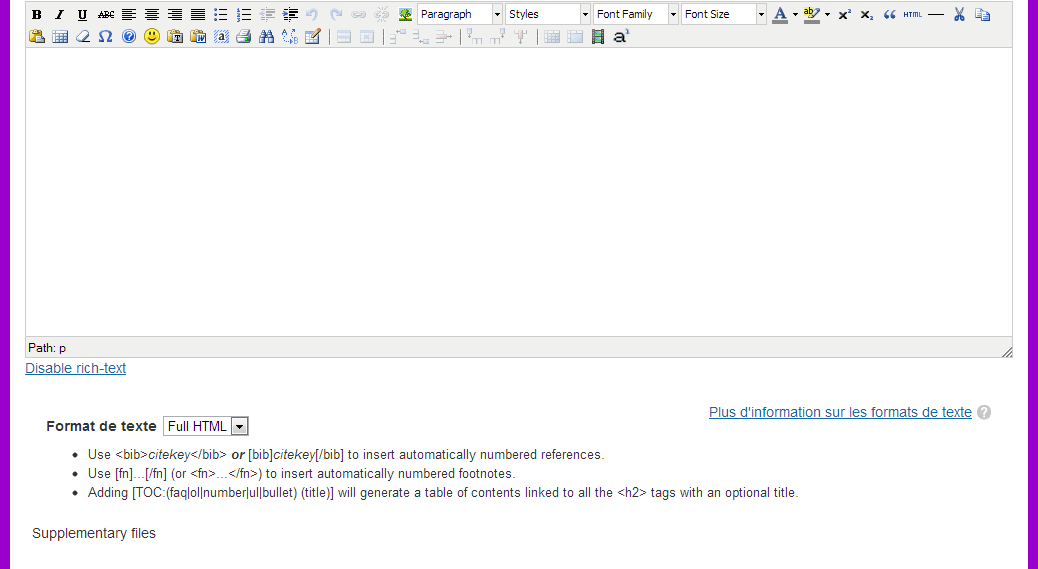Image resolution: width=1038 pixels, height=569 pixels.
Task: Open the Full HTML text format selector
Action: click(206, 427)
